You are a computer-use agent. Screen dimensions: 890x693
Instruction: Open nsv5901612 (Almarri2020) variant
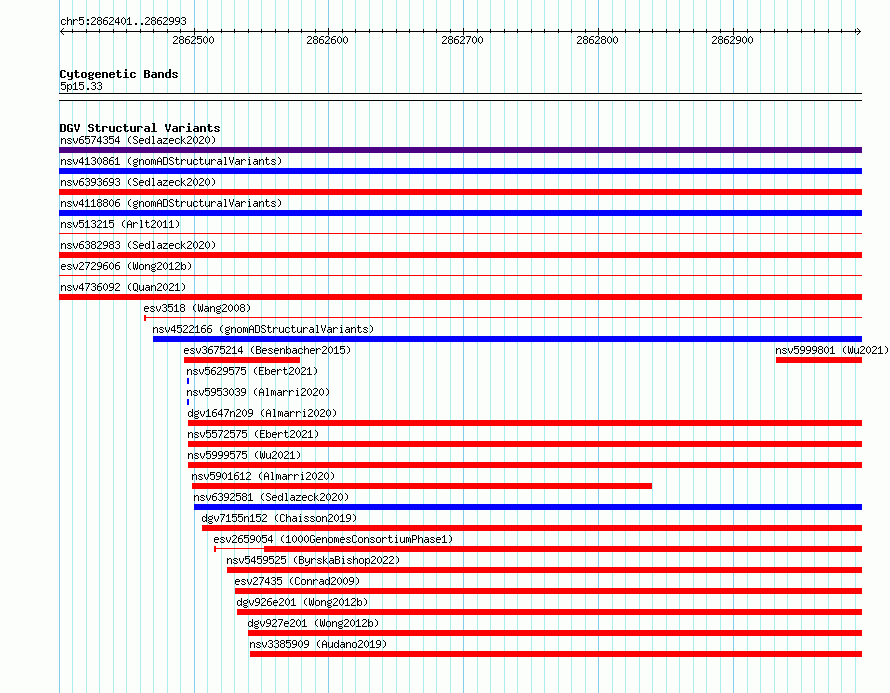263,476
